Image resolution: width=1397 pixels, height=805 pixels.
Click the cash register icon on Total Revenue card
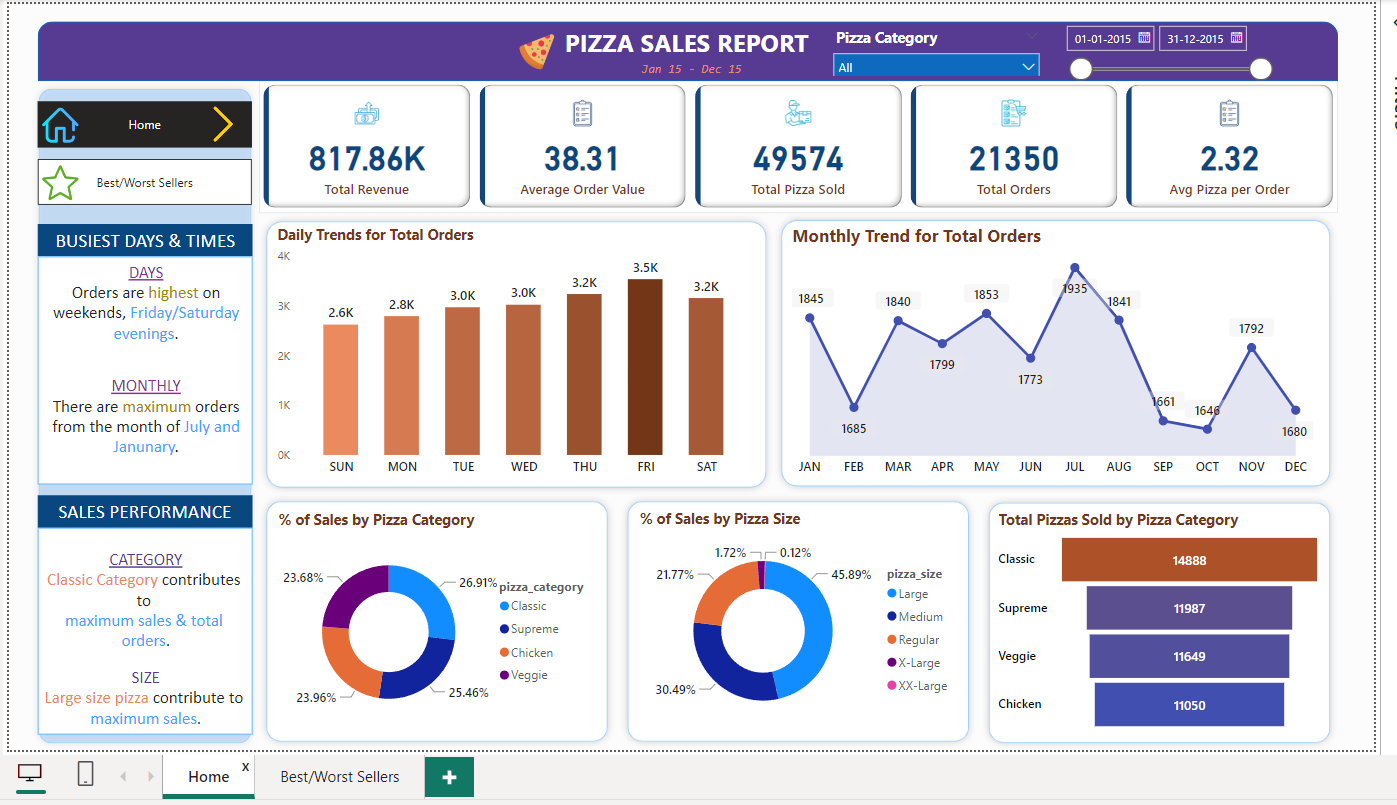pyautogui.click(x=366, y=113)
